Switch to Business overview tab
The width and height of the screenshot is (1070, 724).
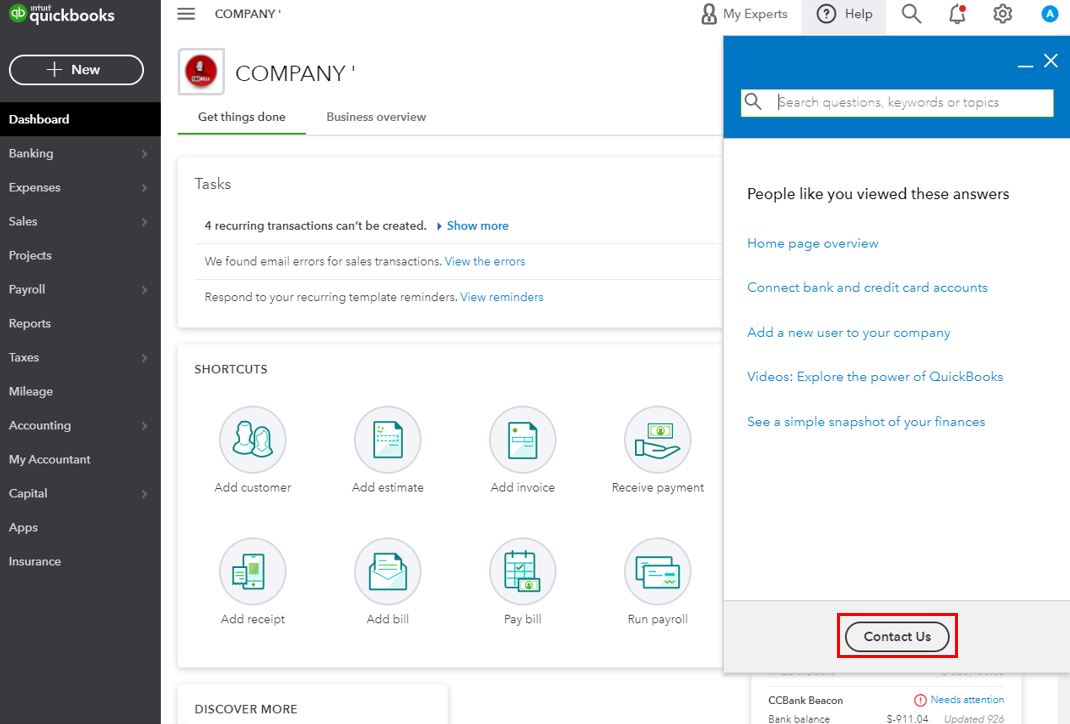pyautogui.click(x=376, y=117)
